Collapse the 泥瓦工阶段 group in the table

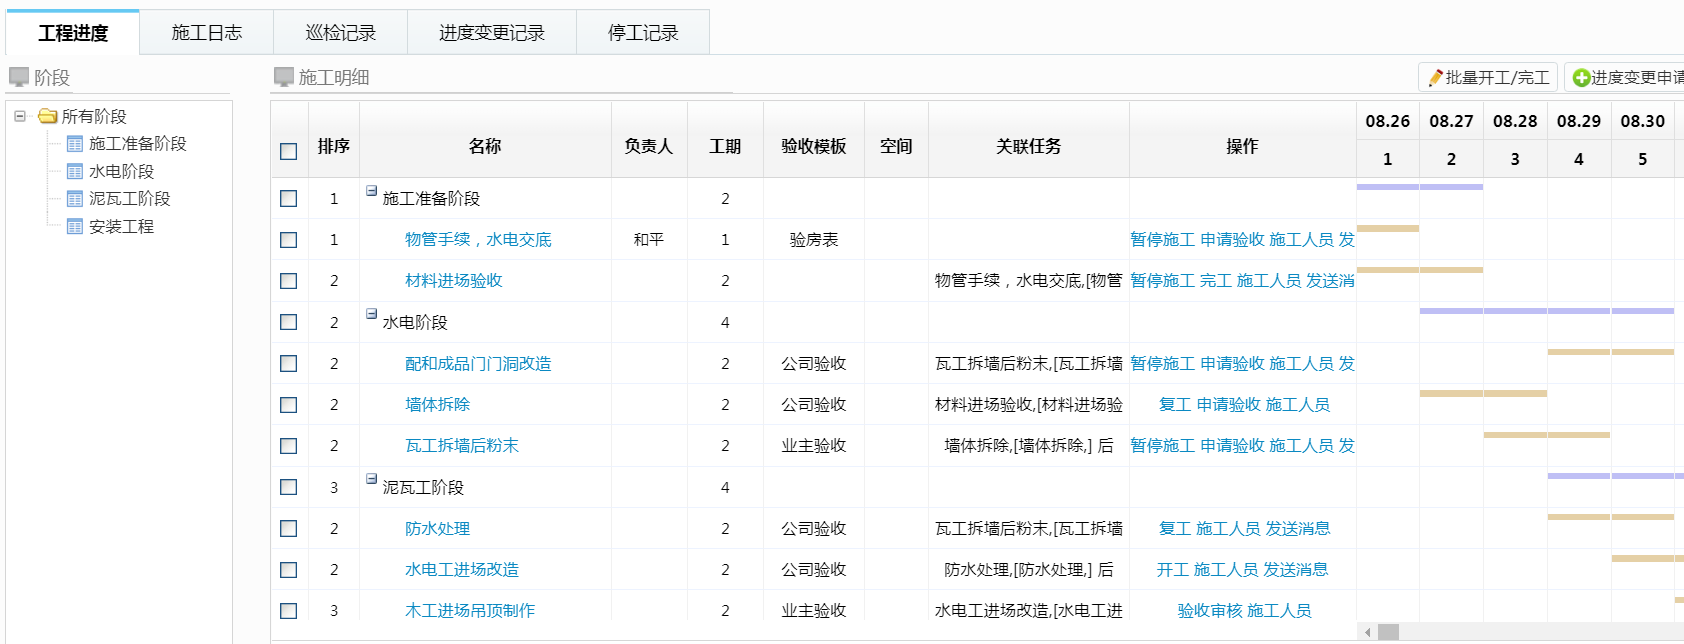coord(371,479)
